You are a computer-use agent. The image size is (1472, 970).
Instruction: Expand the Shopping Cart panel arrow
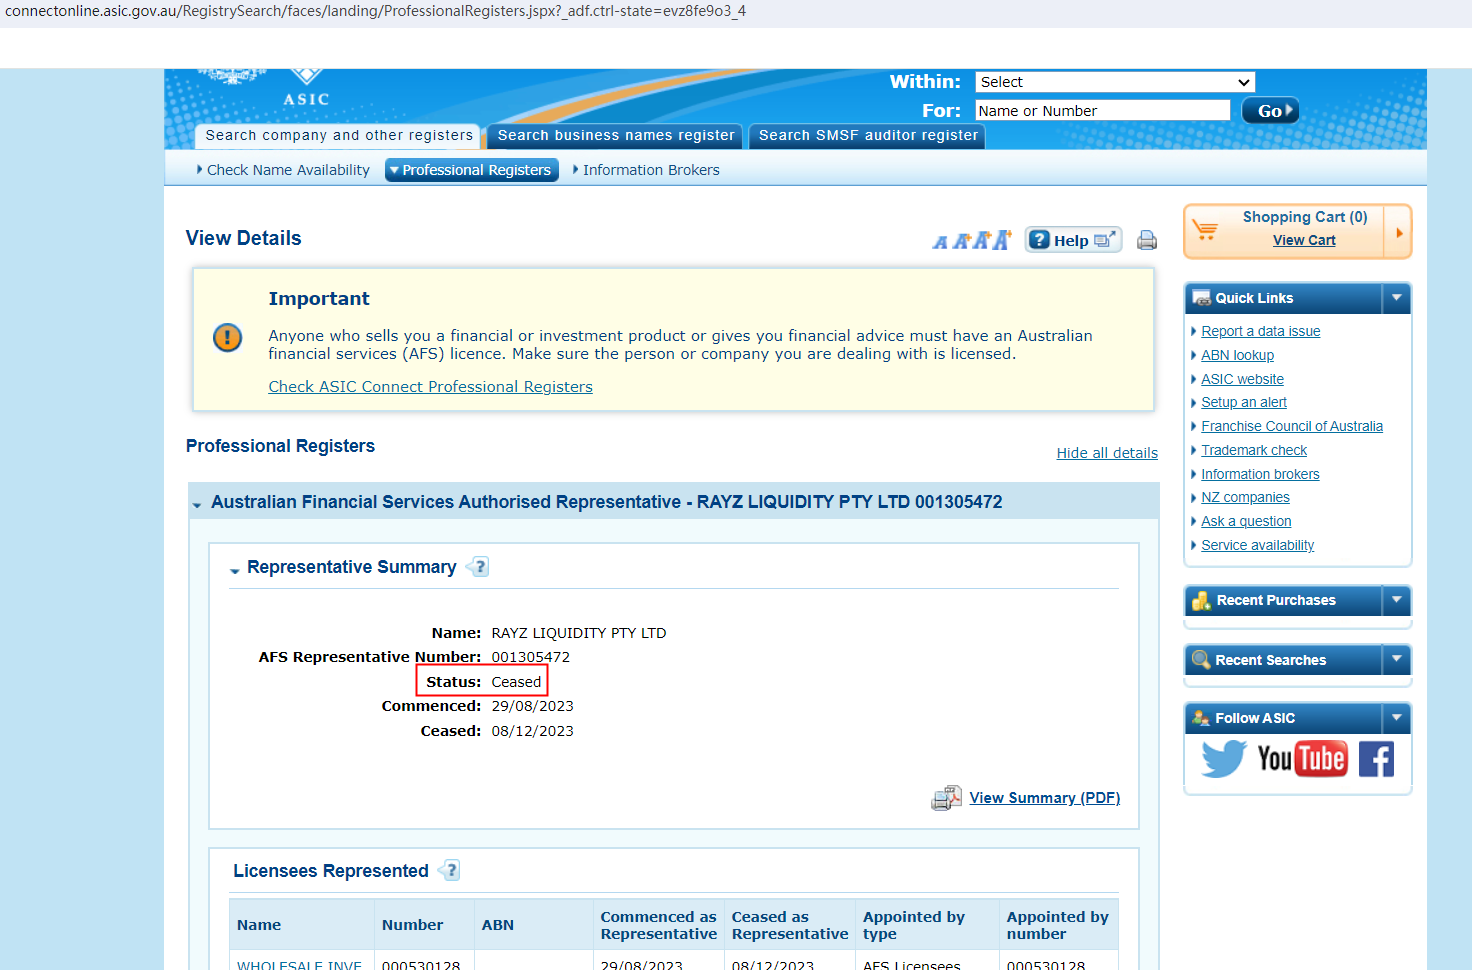pos(1398,232)
